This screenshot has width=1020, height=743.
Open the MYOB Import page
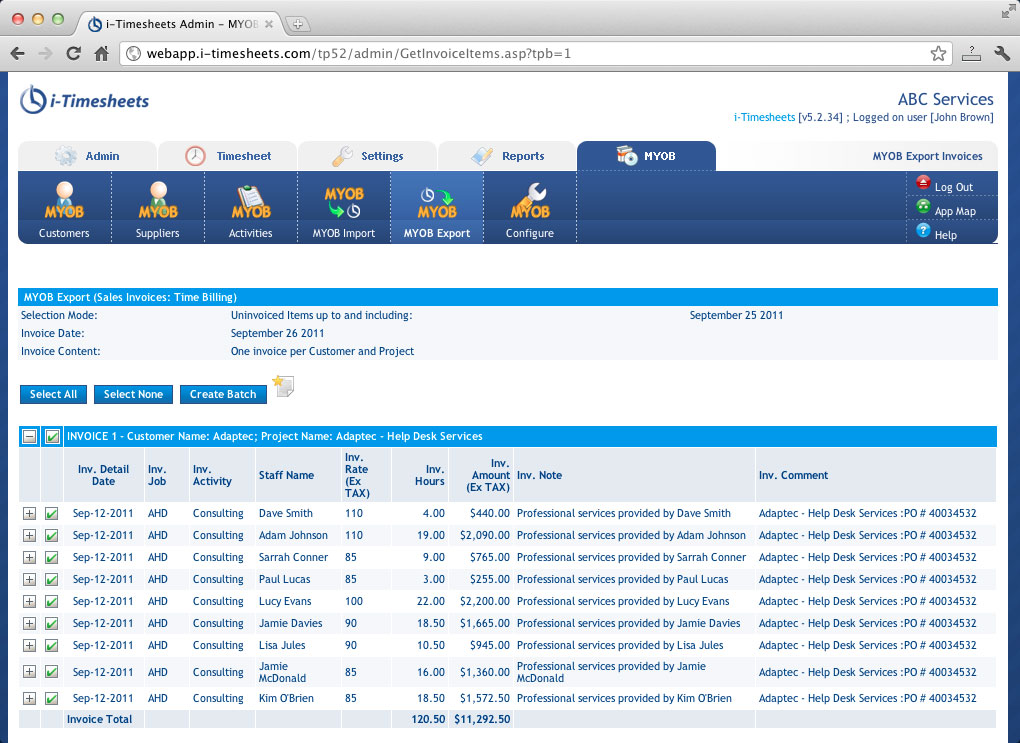[343, 208]
